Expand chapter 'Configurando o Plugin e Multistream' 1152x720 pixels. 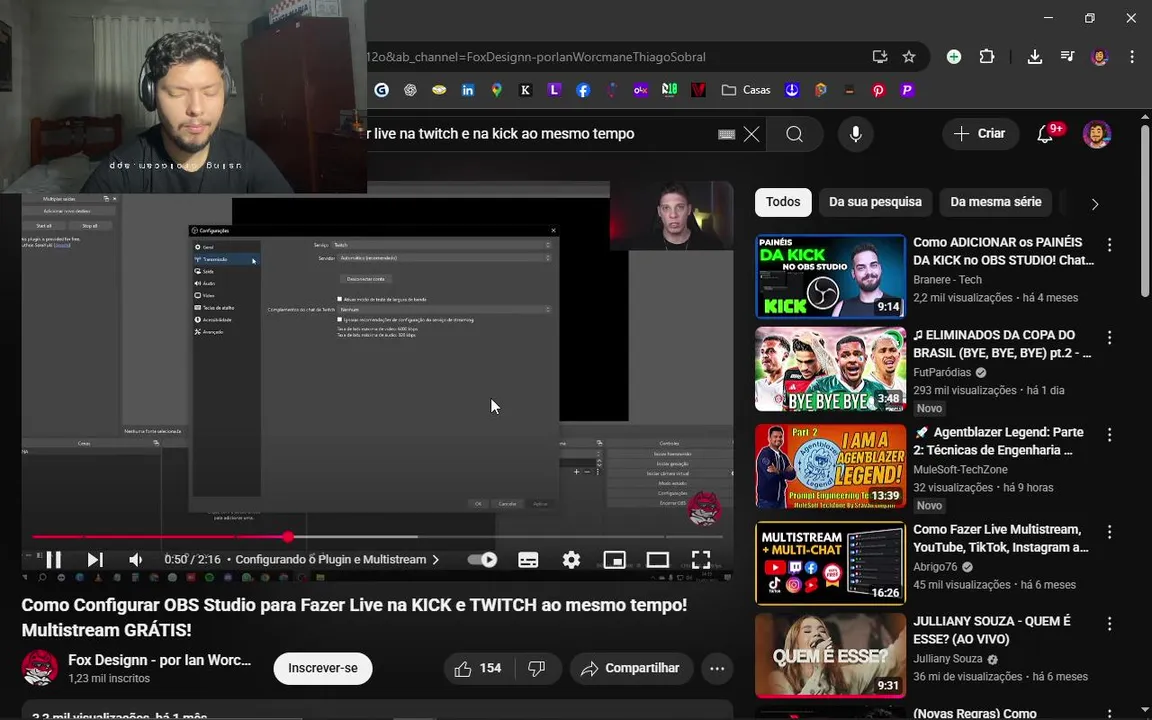337,560
